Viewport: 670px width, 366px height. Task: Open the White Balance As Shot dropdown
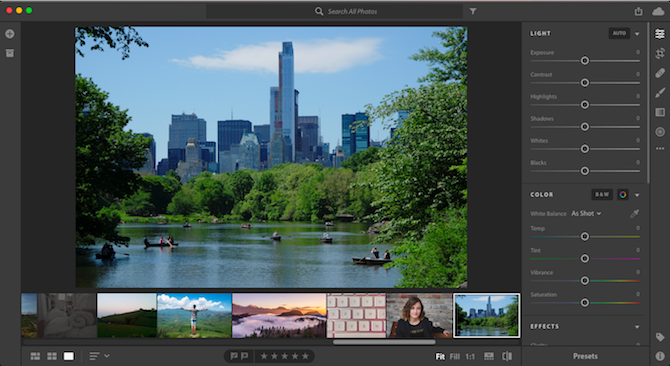tap(586, 214)
